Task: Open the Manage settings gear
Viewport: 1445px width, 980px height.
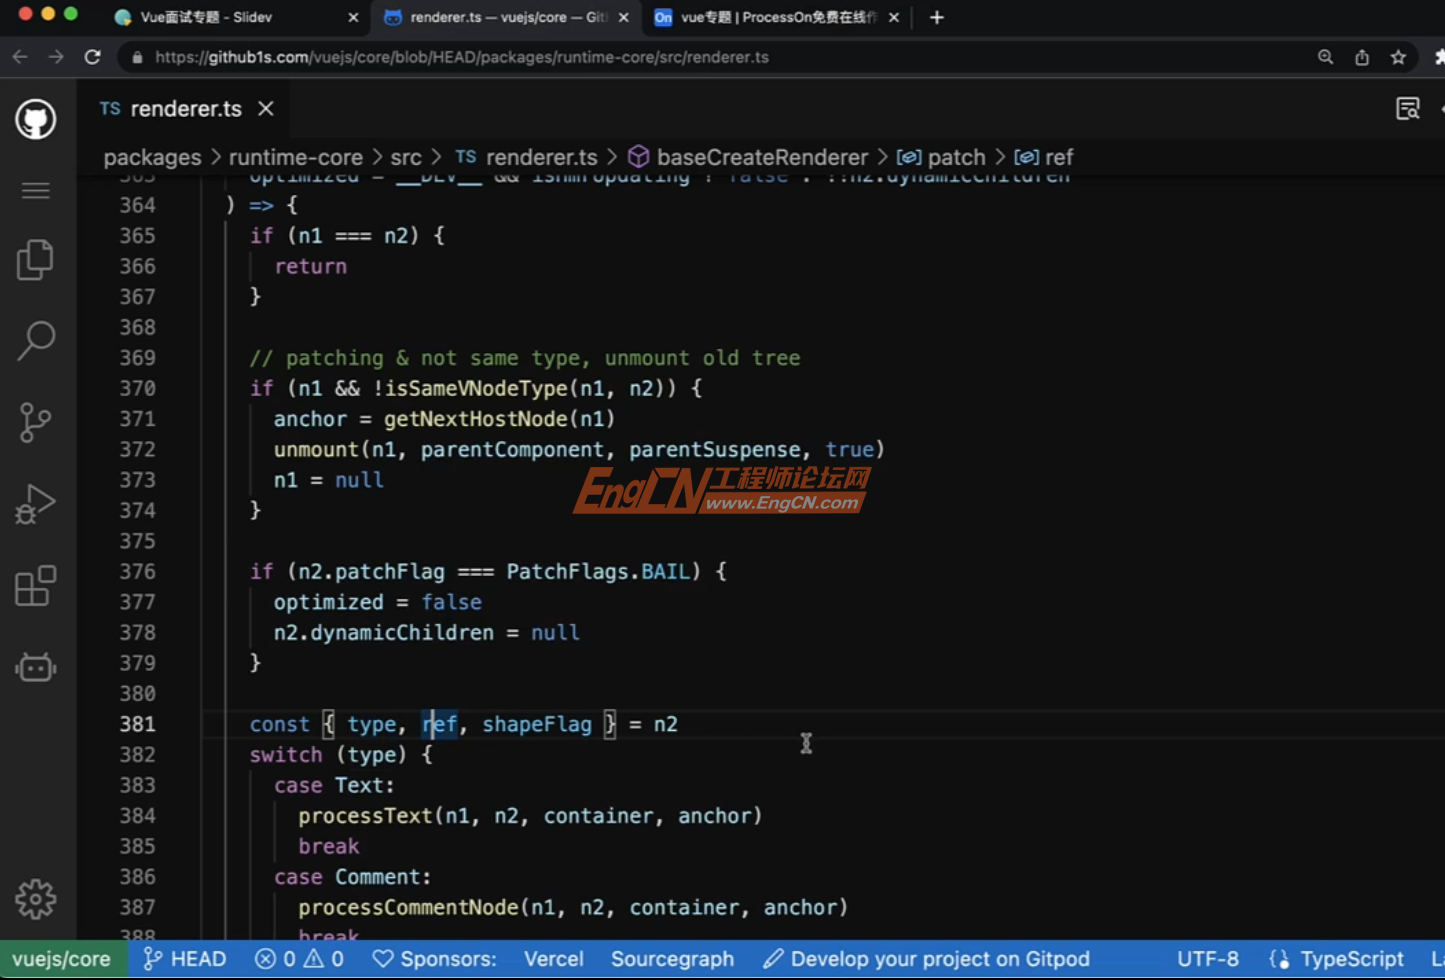Action: pos(35,898)
